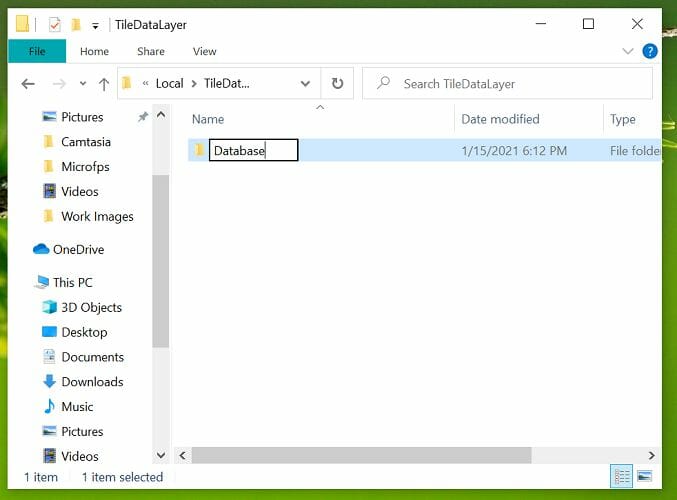Click the Downloads arrow icon
Screen dimensions: 677x500
(x=49, y=381)
